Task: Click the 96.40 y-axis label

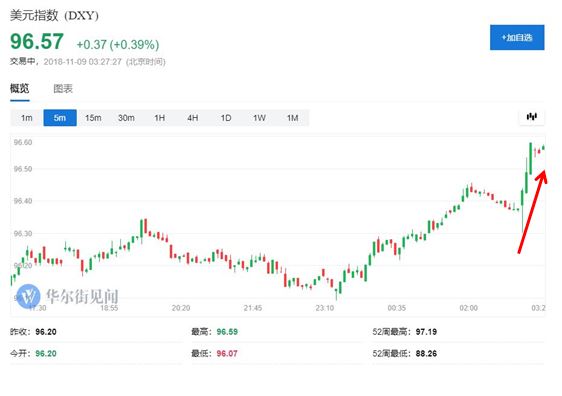Action: coord(23,201)
